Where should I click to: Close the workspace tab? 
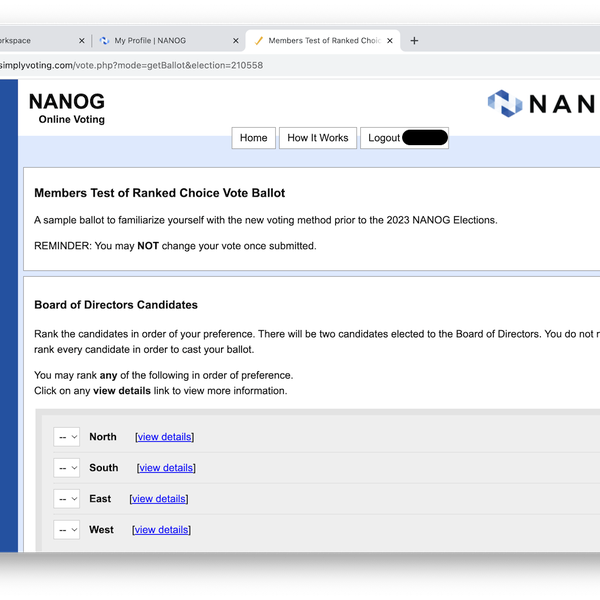[82, 41]
